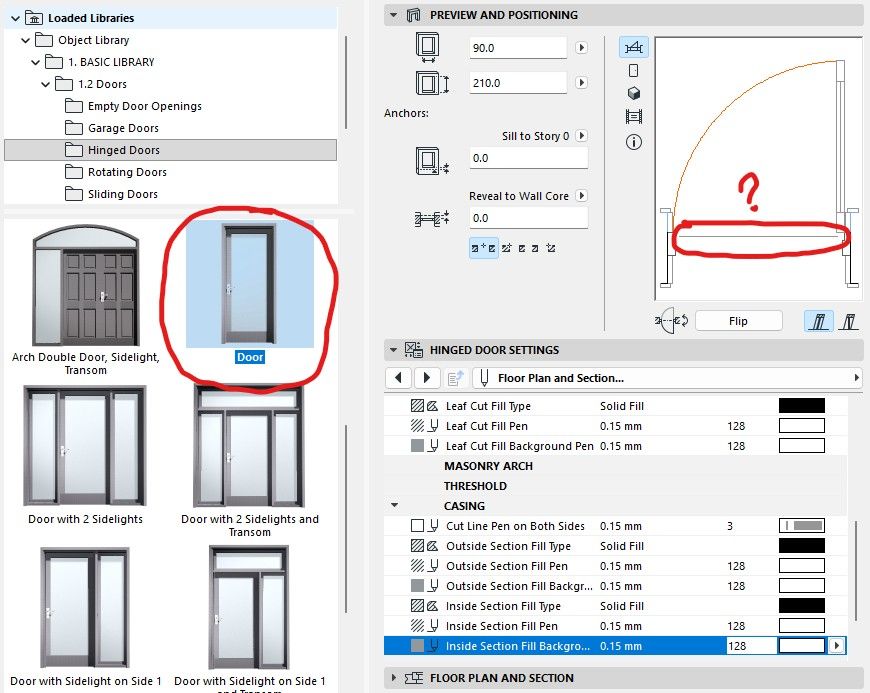This screenshot has width=870, height=693.
Task: Click the Leaf Cut Fill Background Pen gray icon
Action: (x=417, y=446)
